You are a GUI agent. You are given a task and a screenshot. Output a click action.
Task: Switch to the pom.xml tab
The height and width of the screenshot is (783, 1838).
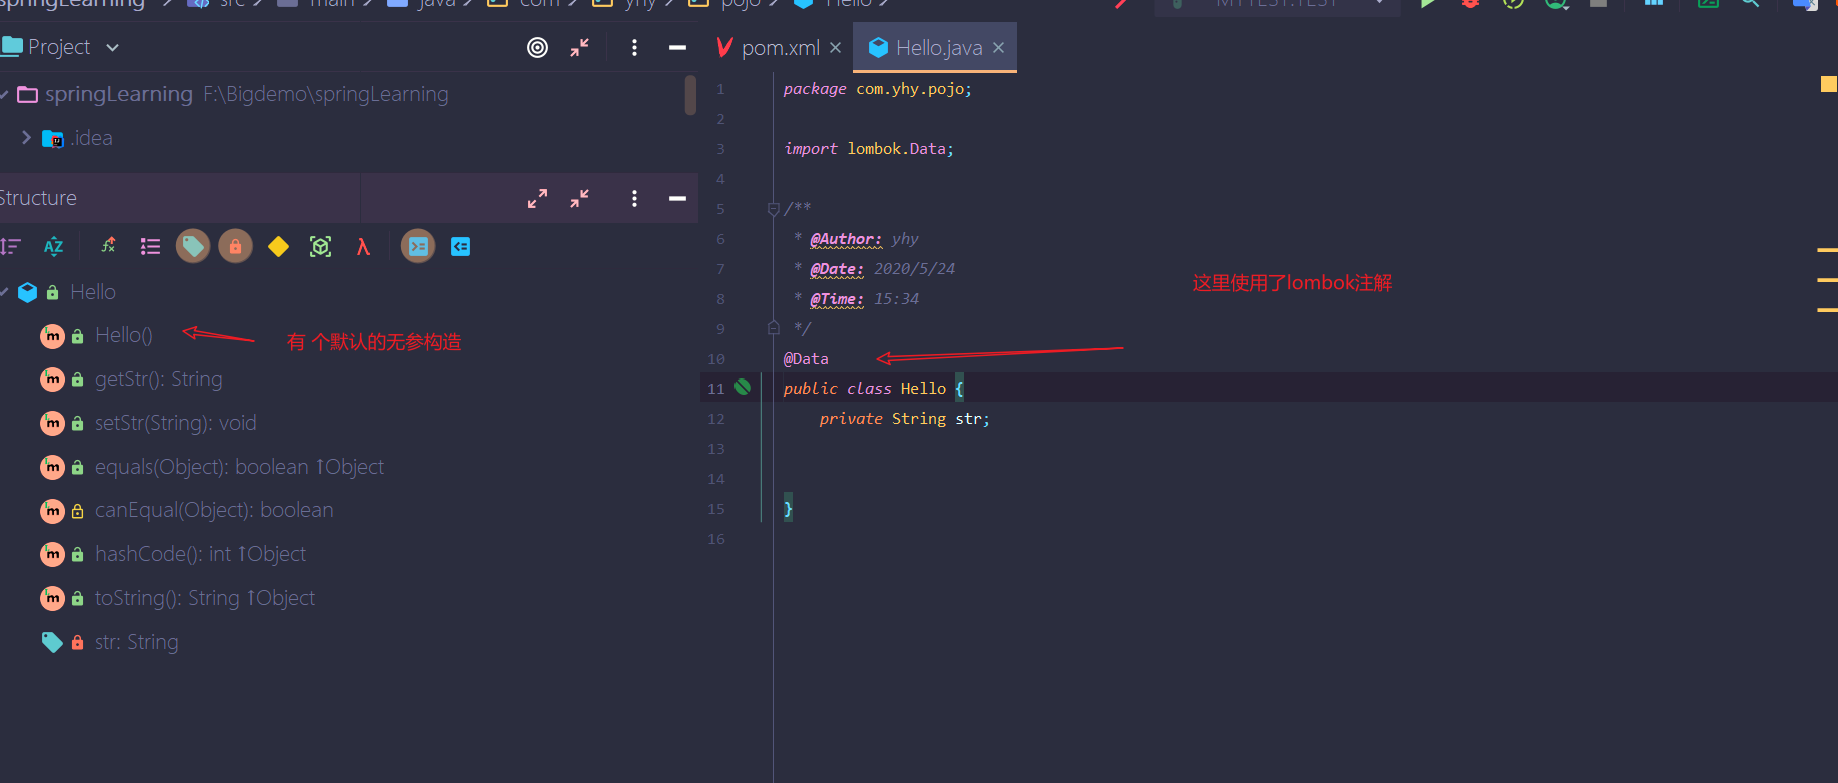coord(780,48)
